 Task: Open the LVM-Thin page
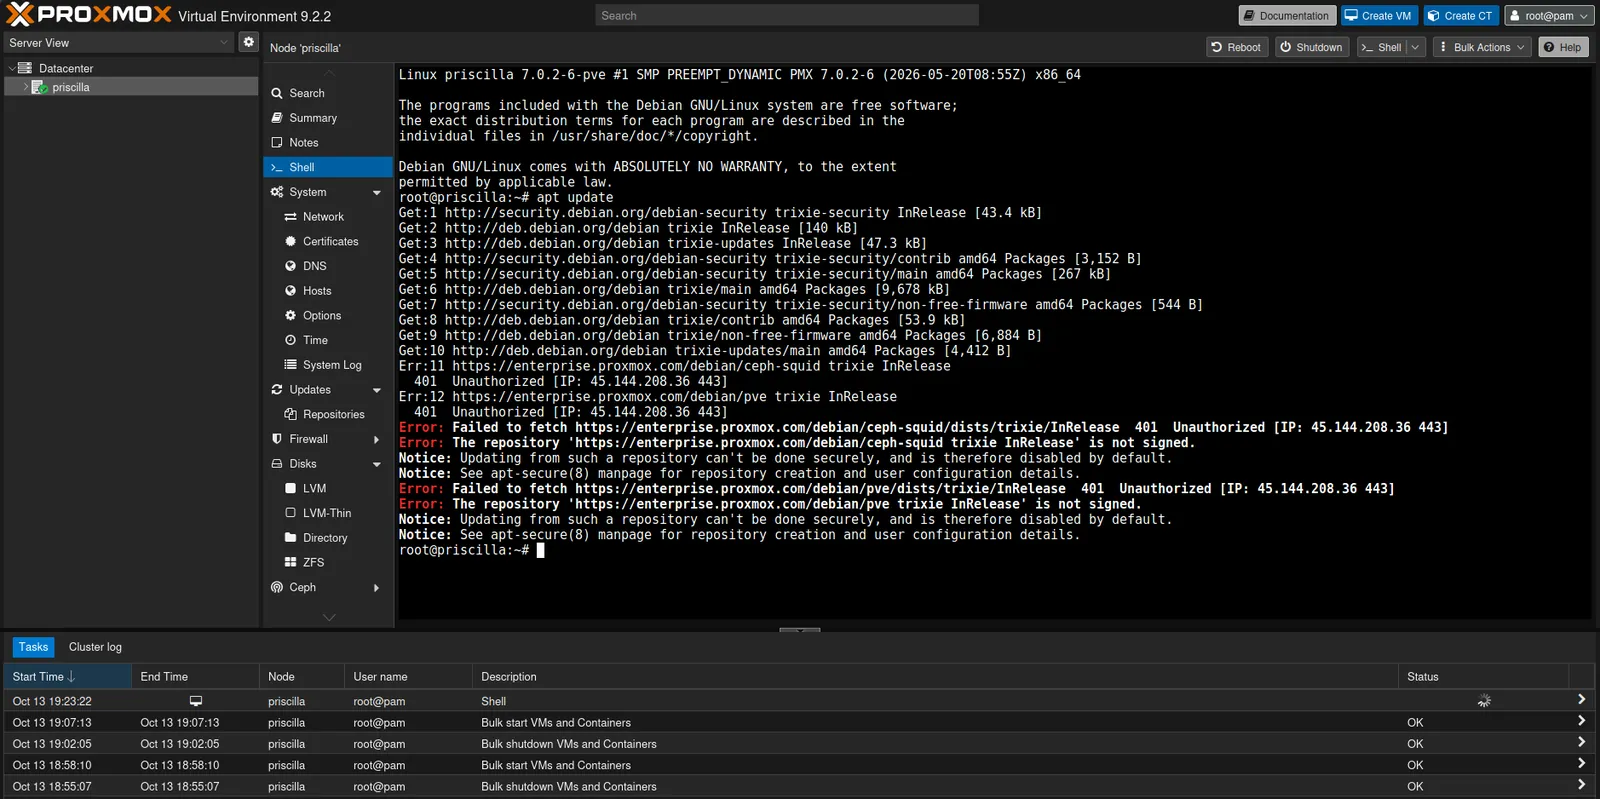click(x=328, y=513)
